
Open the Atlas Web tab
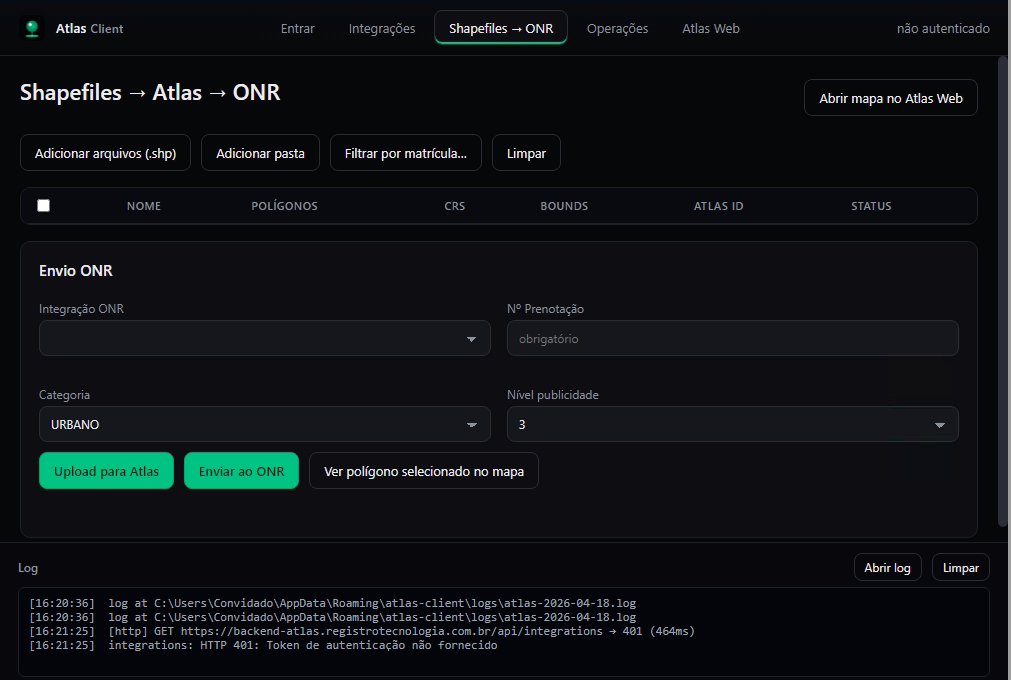click(x=711, y=28)
